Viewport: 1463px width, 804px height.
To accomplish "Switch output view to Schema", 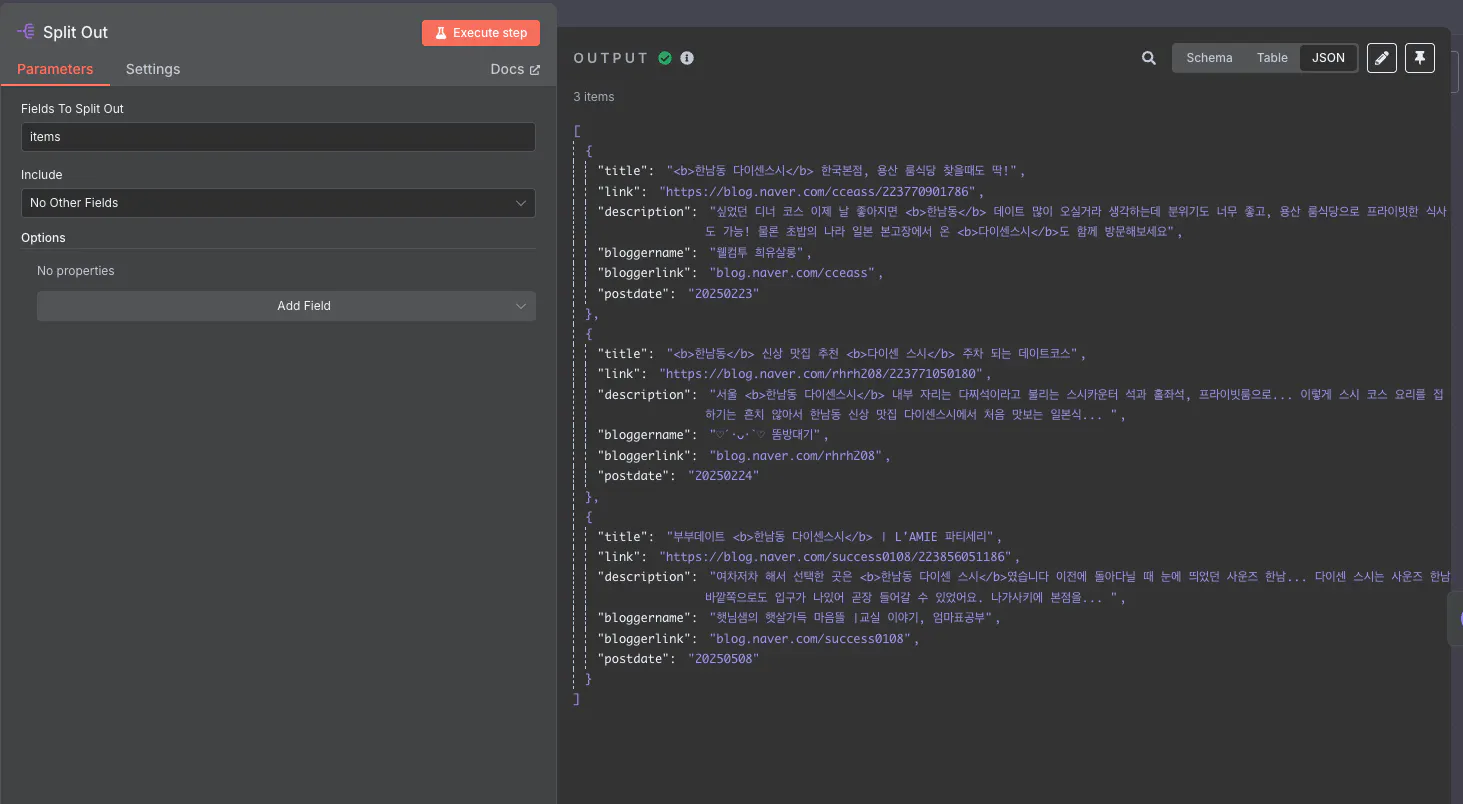I will click(1209, 58).
